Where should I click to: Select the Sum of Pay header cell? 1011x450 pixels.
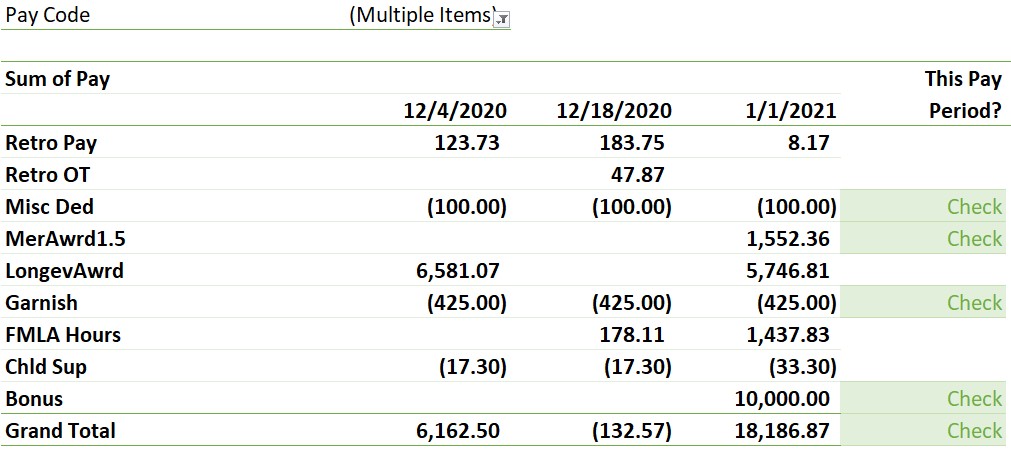[58, 79]
